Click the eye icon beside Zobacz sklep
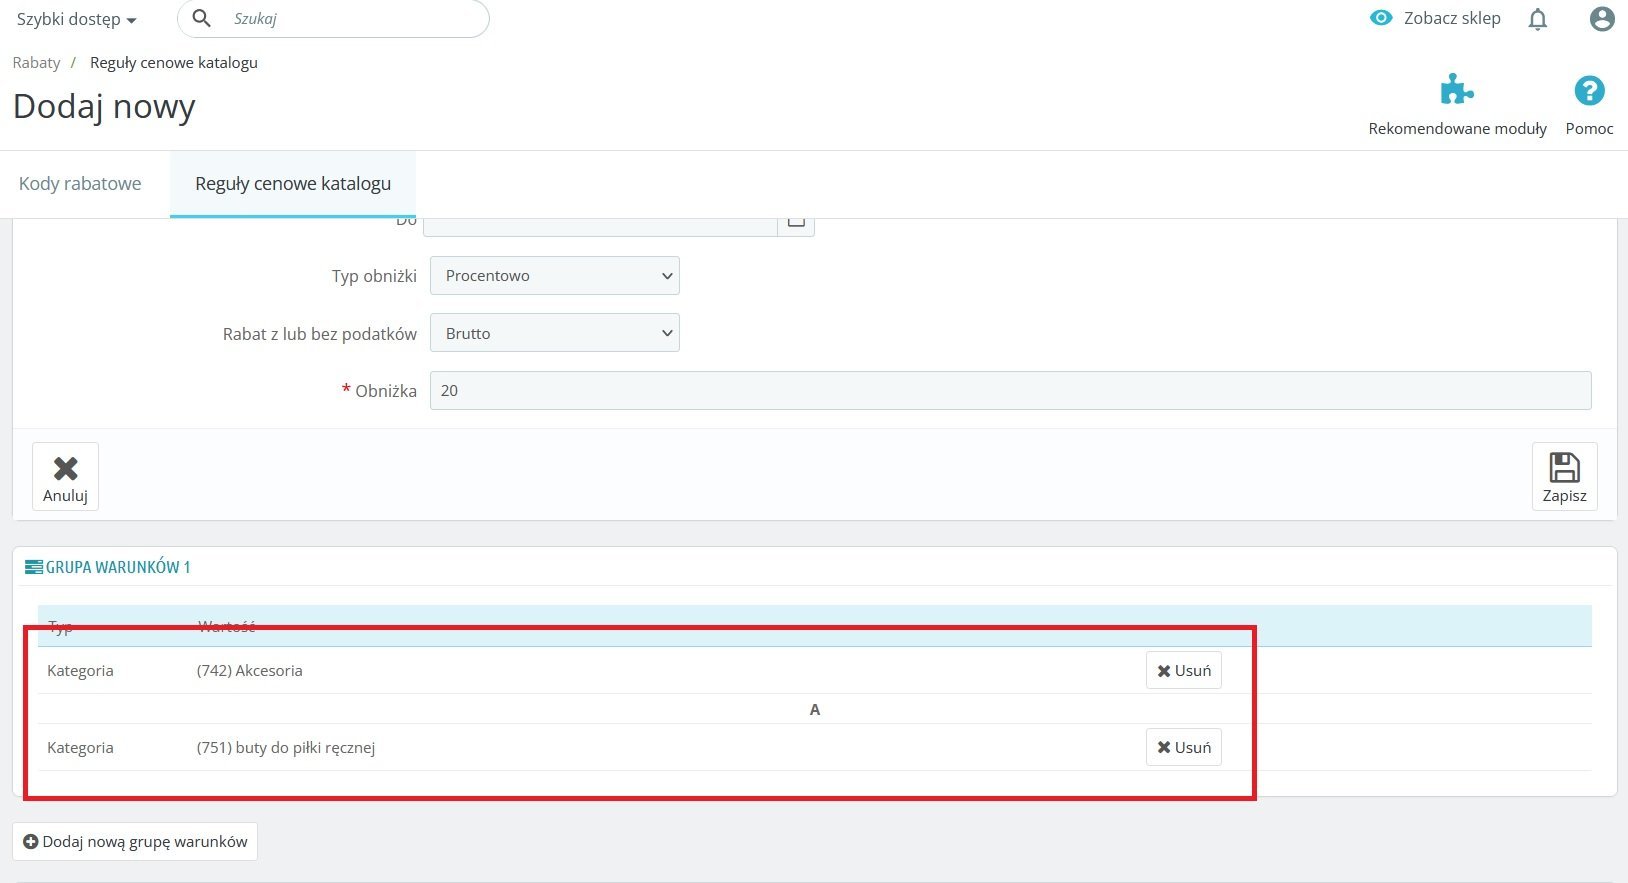 [1381, 18]
